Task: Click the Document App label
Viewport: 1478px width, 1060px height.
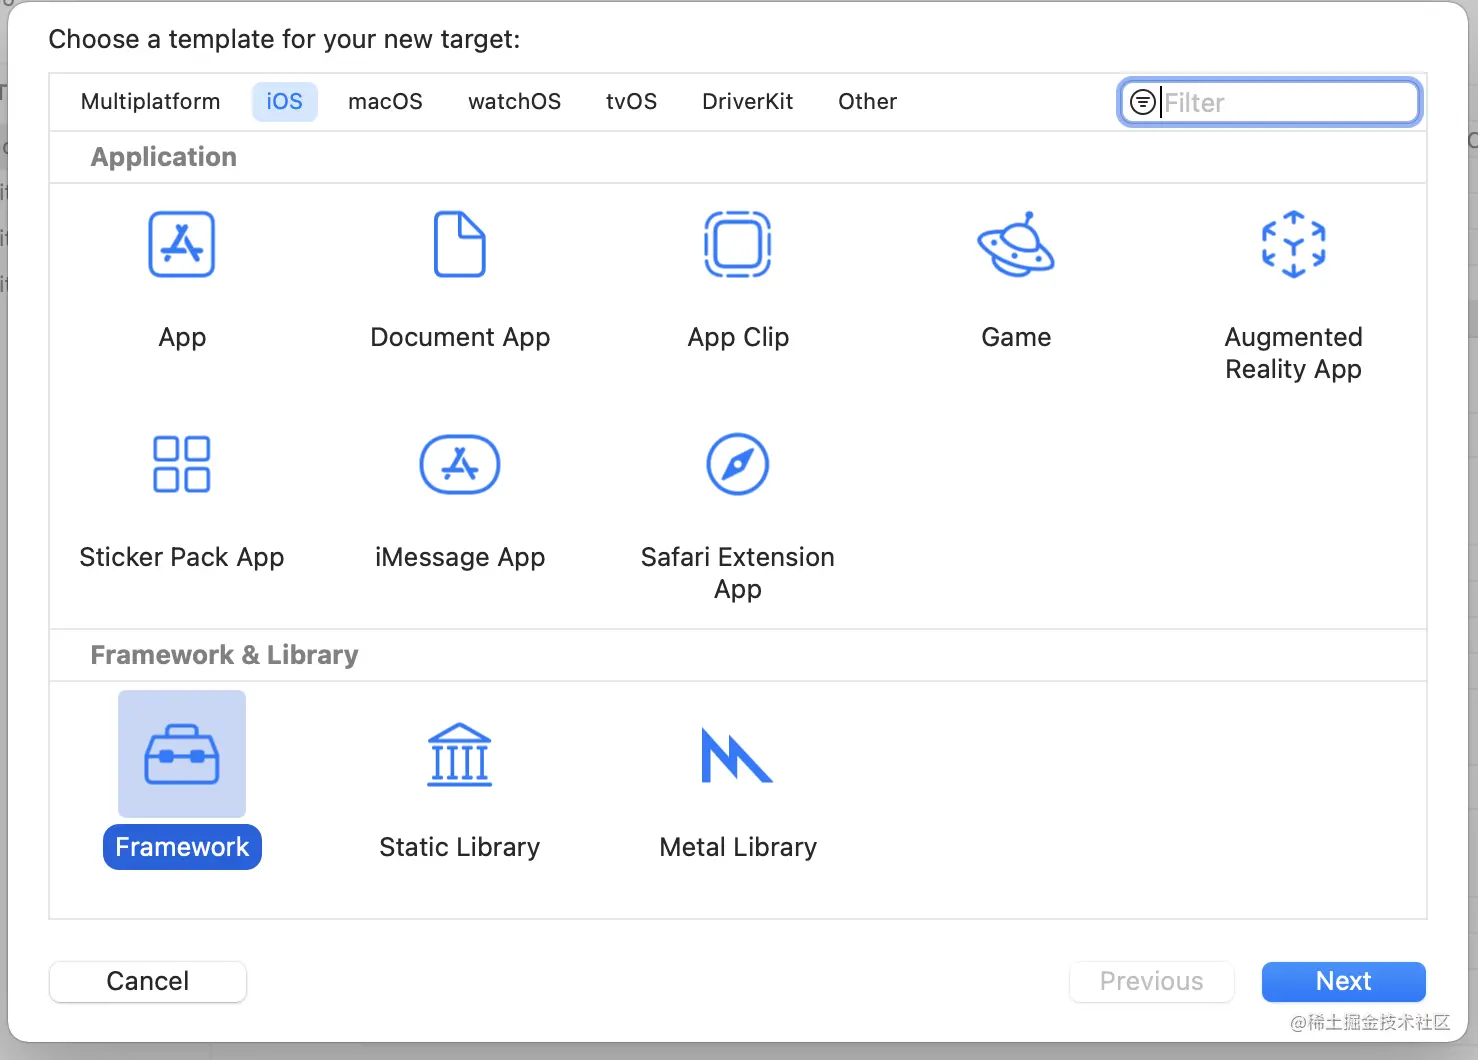Action: coord(460,337)
